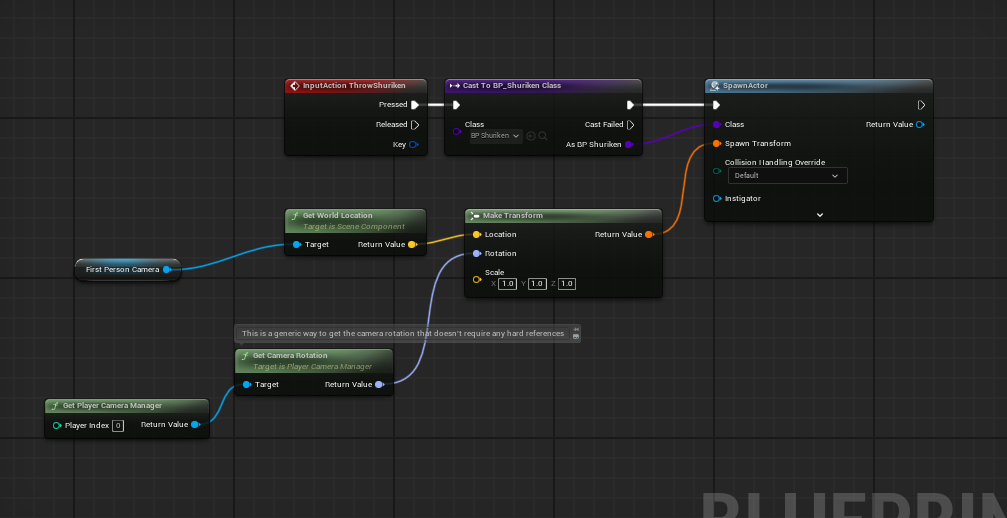
Task: Open the Collision Handling Override dropdown
Action: point(786,175)
